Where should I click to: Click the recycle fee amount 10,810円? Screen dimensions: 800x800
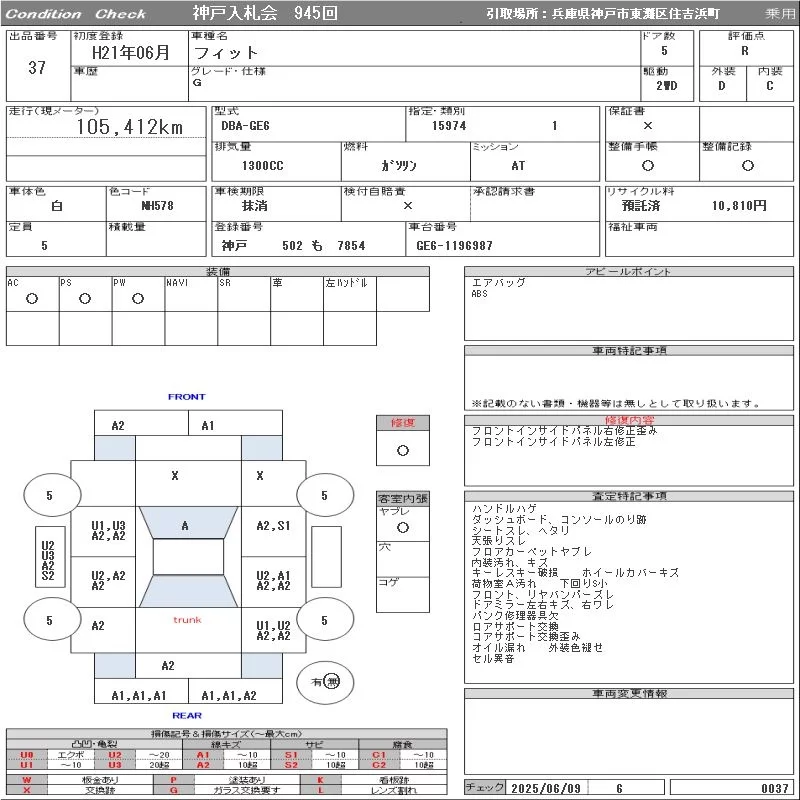pyautogui.click(x=739, y=206)
